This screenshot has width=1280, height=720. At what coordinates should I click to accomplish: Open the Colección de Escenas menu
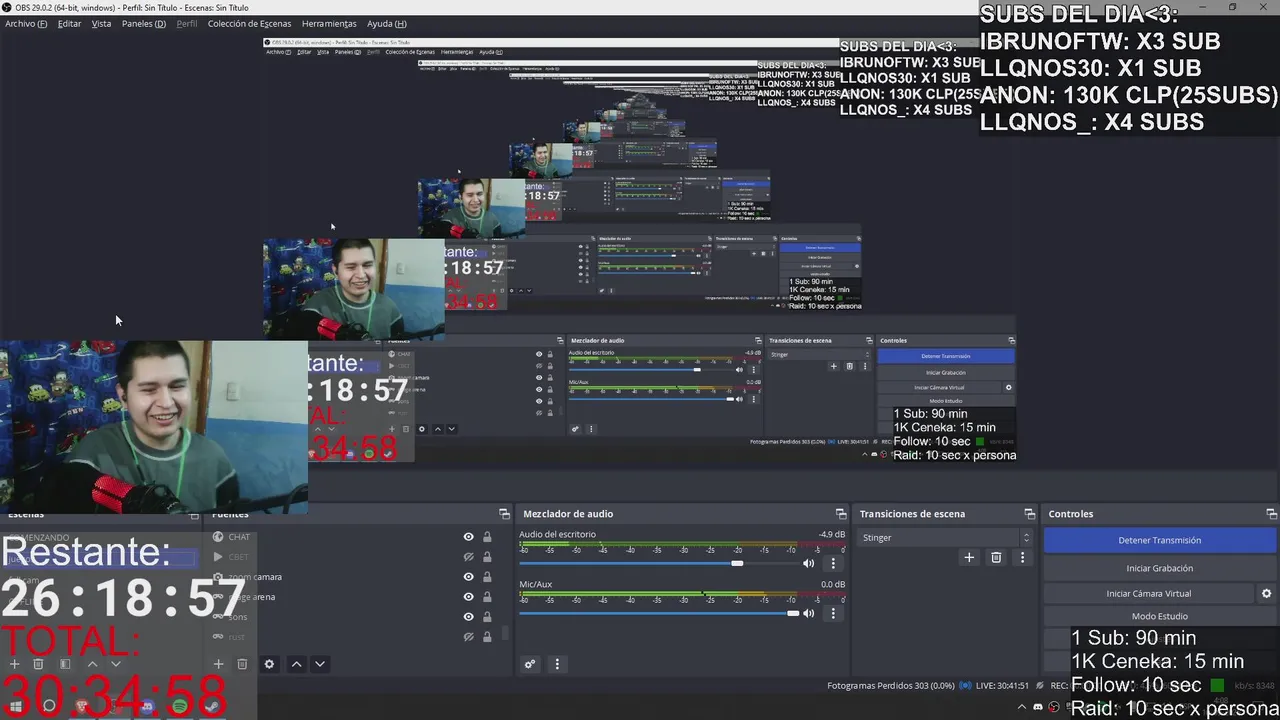tap(250, 23)
